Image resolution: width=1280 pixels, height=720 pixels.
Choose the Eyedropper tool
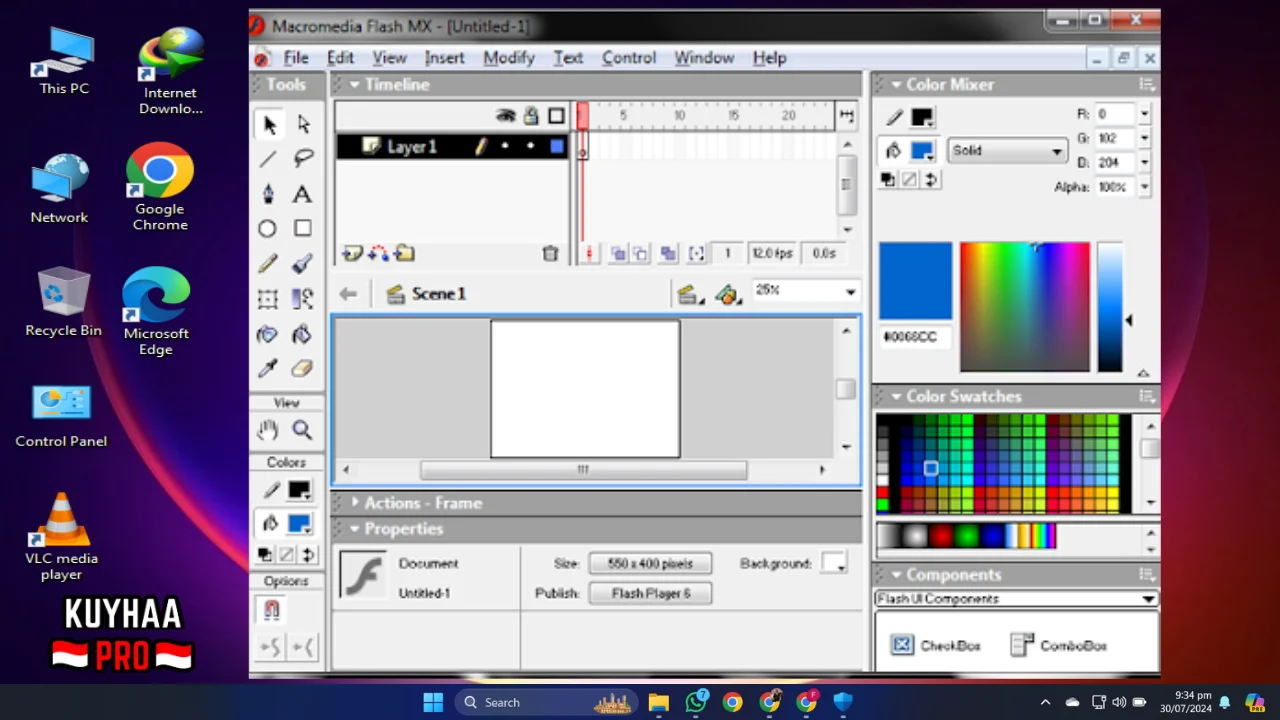(268, 369)
